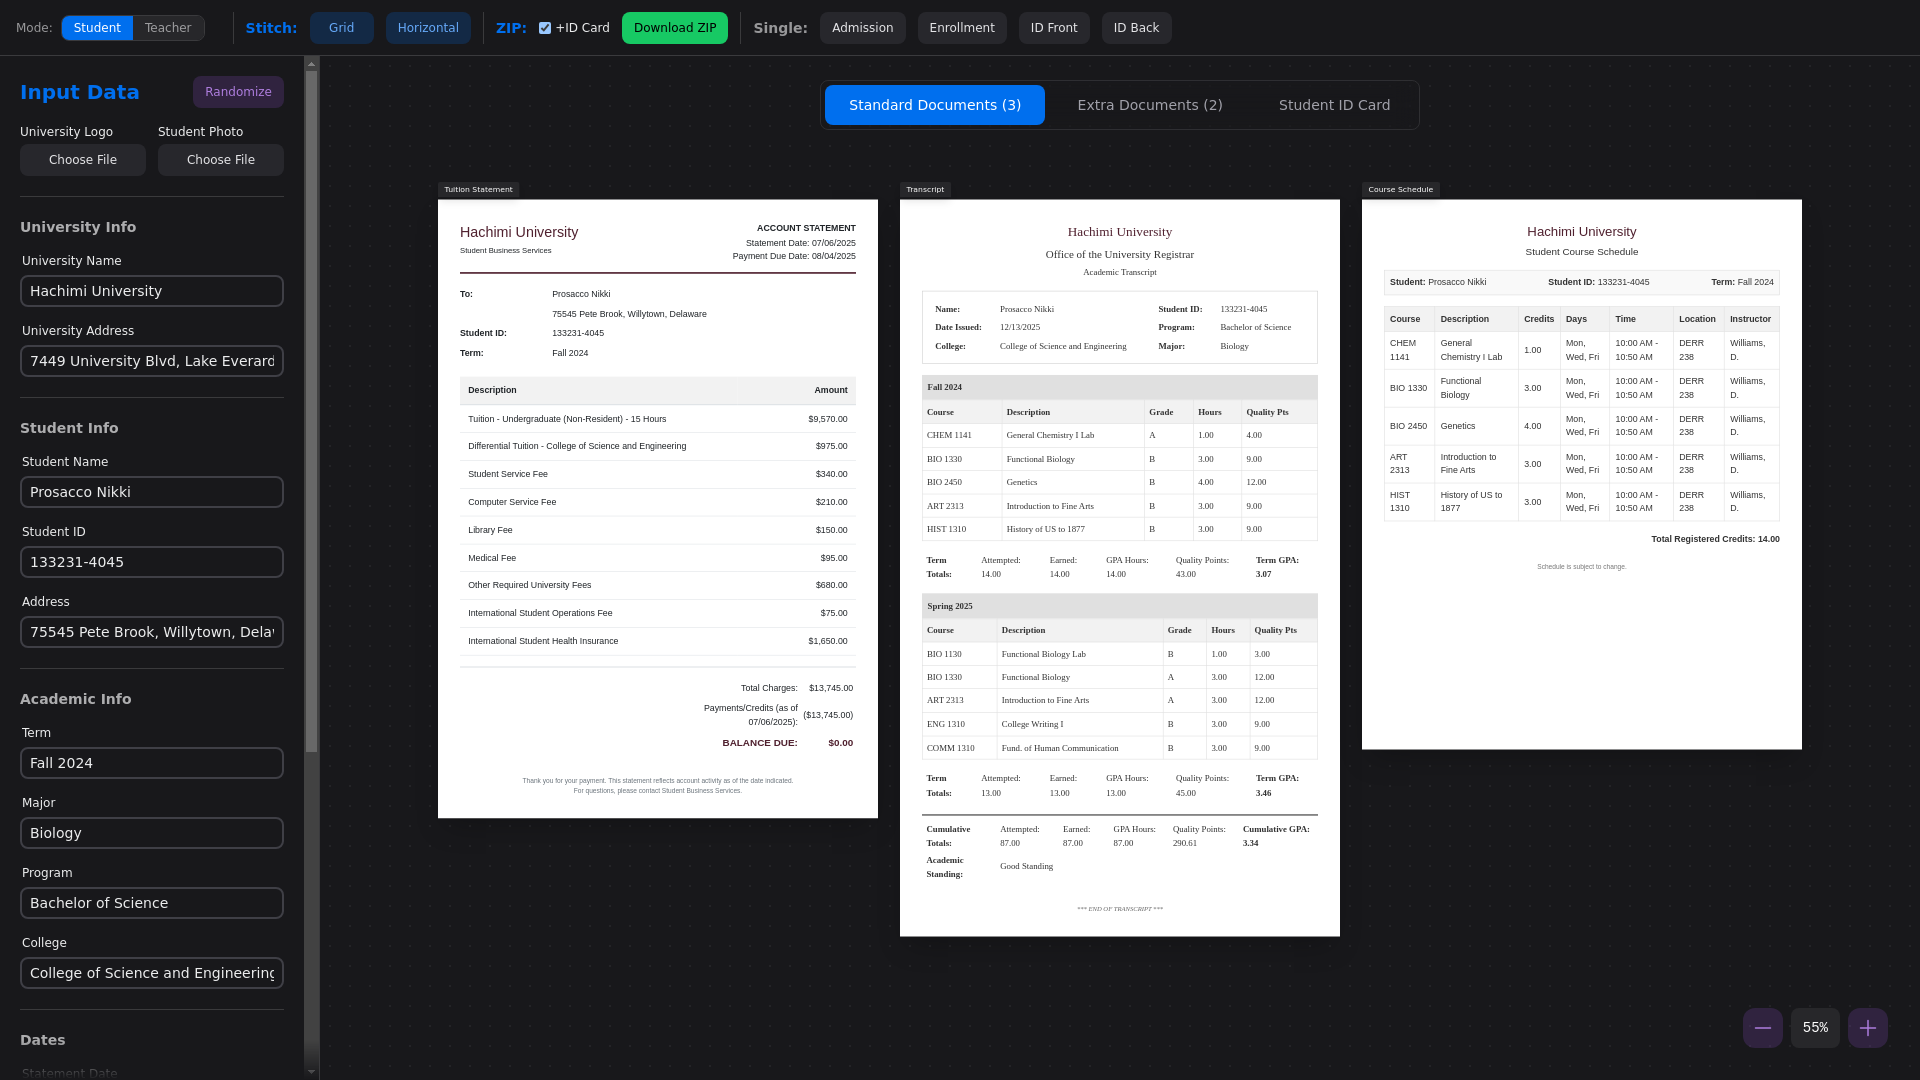The width and height of the screenshot is (1920, 1080).
Task: Click the Transcript document label
Action: tap(925, 190)
